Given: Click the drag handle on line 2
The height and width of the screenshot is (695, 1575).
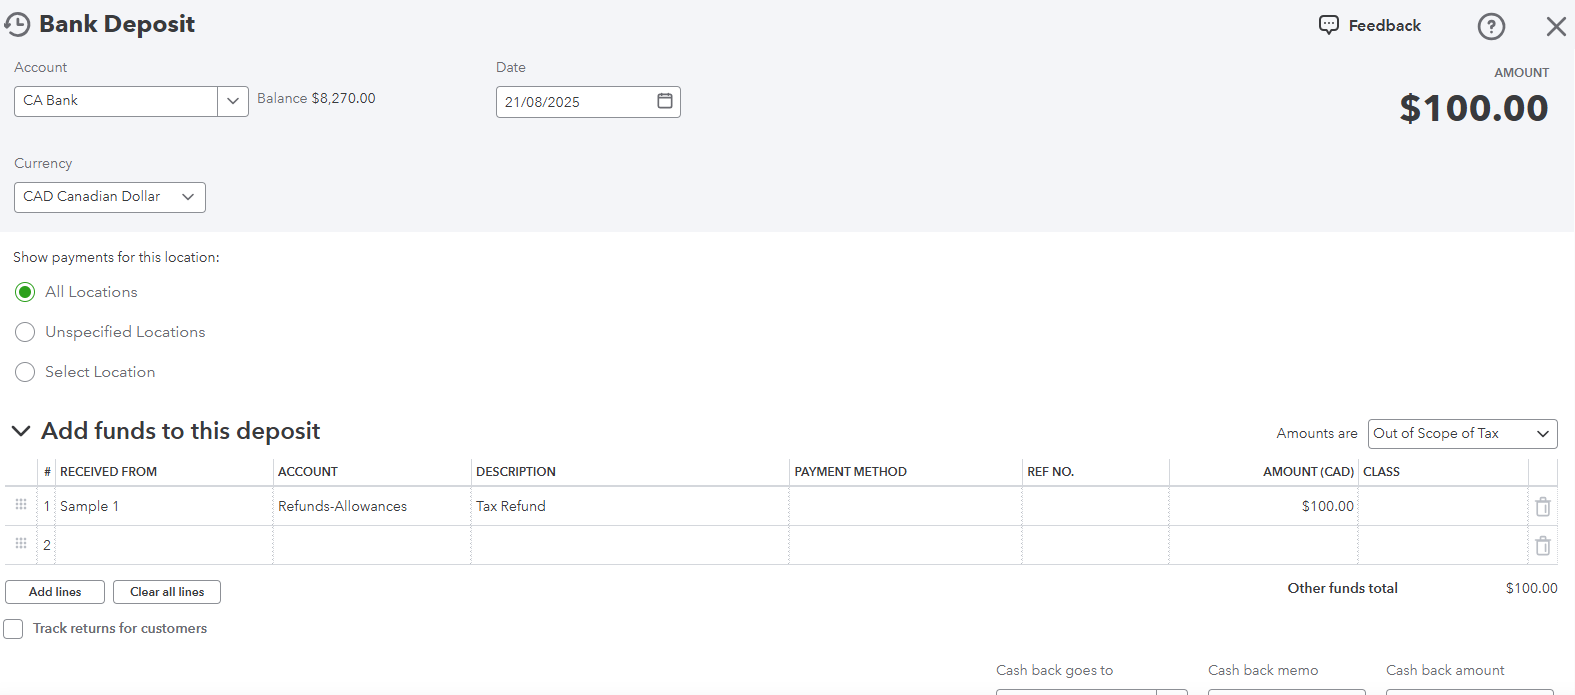Looking at the screenshot, I should [21, 544].
